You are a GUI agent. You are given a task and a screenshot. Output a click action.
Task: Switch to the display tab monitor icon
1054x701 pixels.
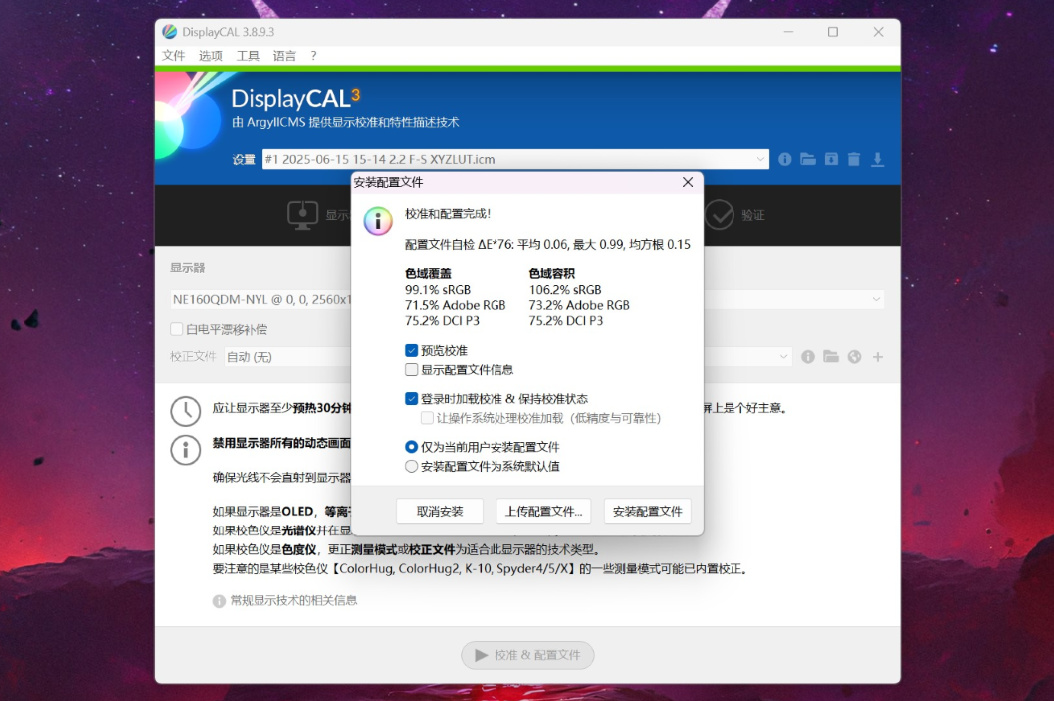pyautogui.click(x=302, y=215)
